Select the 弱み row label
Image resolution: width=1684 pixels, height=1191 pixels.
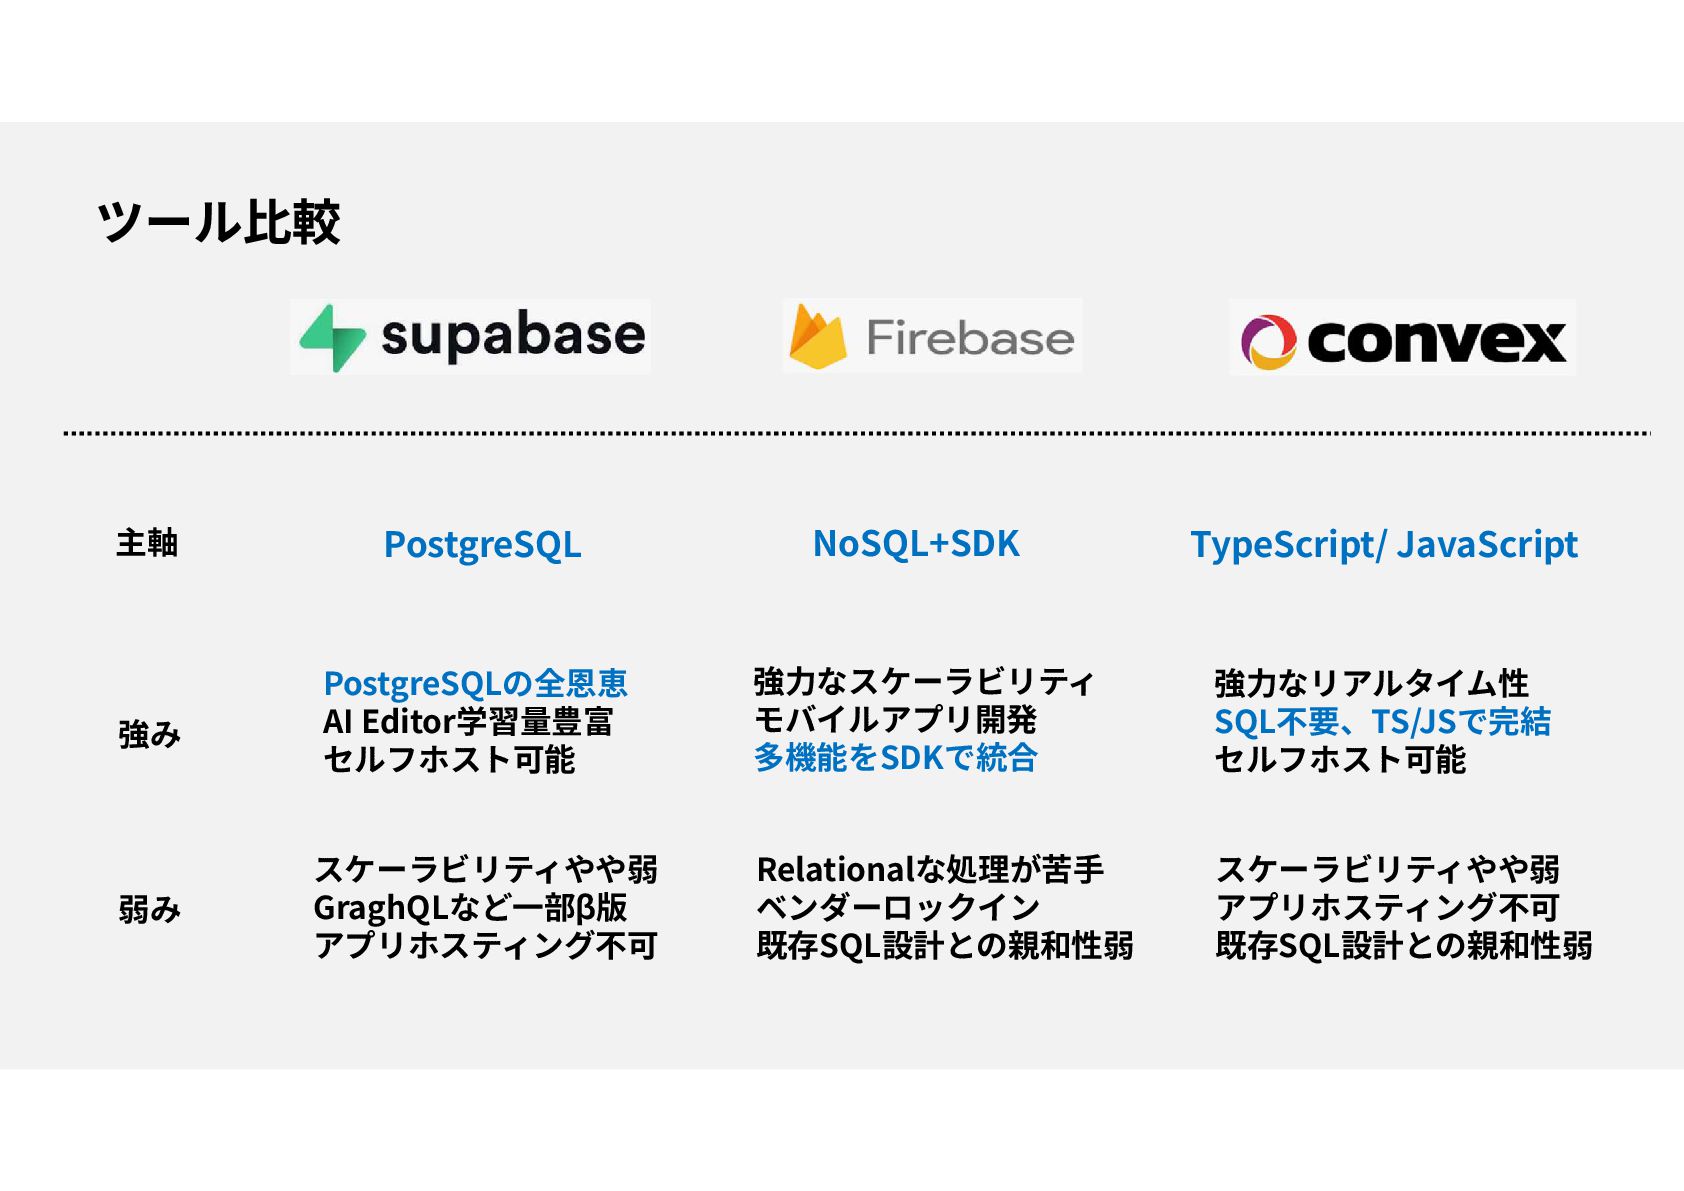point(149,909)
